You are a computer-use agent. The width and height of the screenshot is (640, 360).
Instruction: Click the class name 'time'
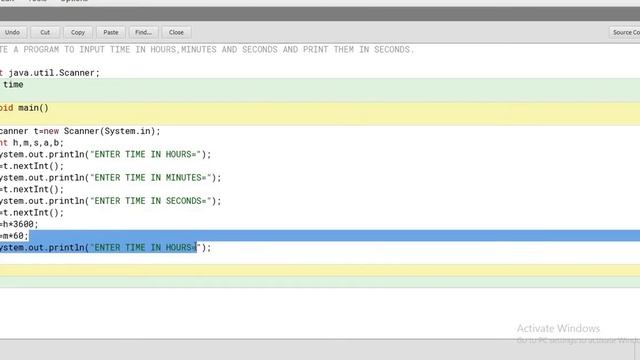point(13,84)
